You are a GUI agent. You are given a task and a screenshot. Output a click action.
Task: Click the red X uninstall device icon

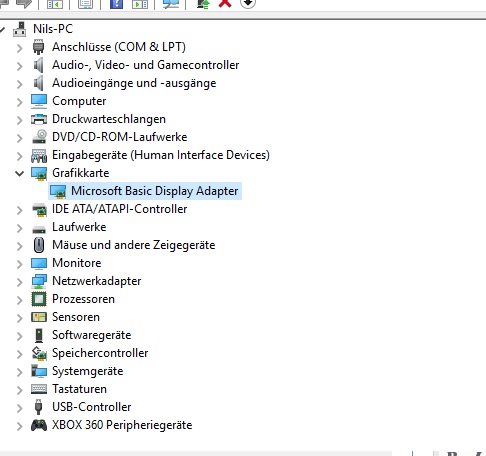coord(225,3)
